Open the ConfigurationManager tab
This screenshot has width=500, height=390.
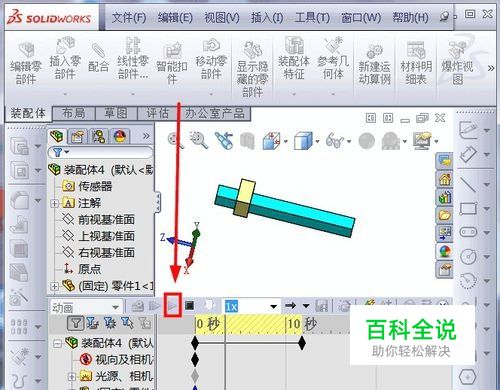(99, 136)
